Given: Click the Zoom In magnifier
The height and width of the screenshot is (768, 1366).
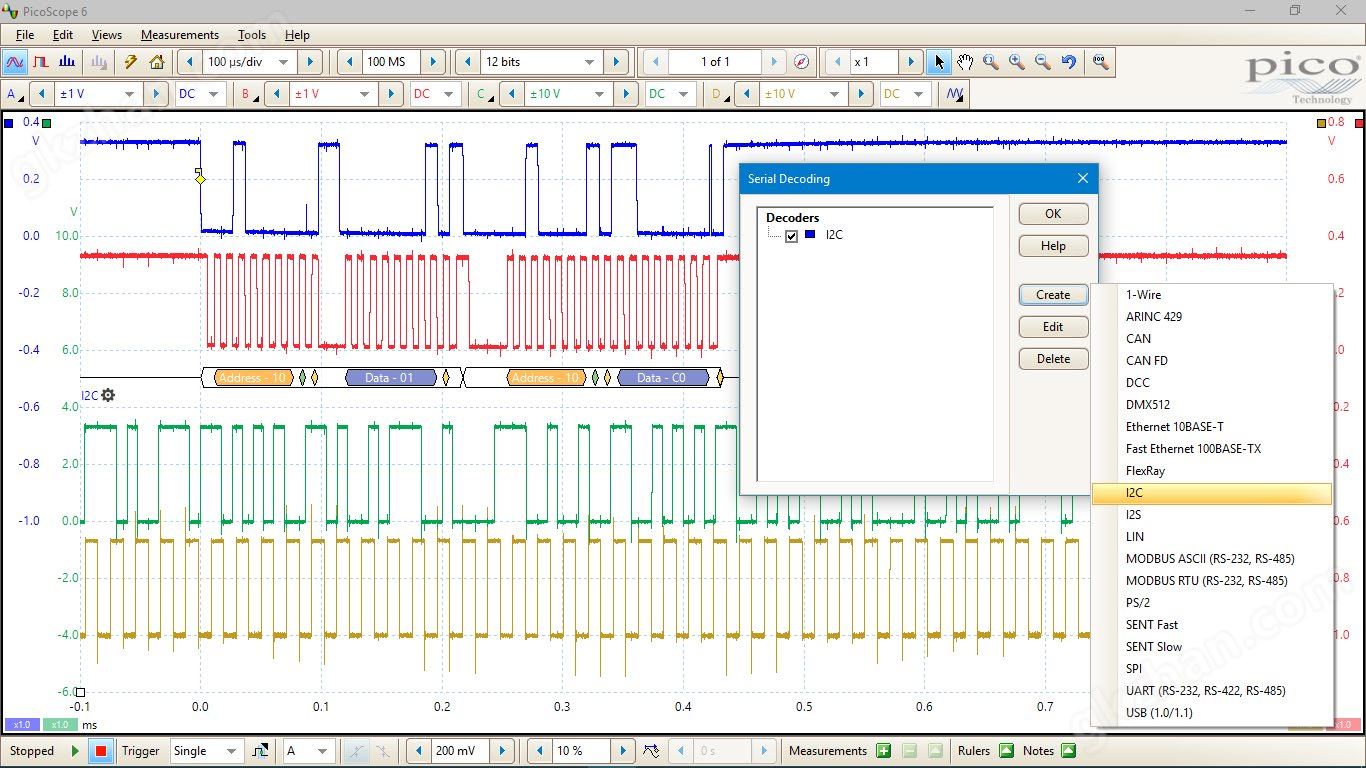Looking at the screenshot, I should point(1016,62).
